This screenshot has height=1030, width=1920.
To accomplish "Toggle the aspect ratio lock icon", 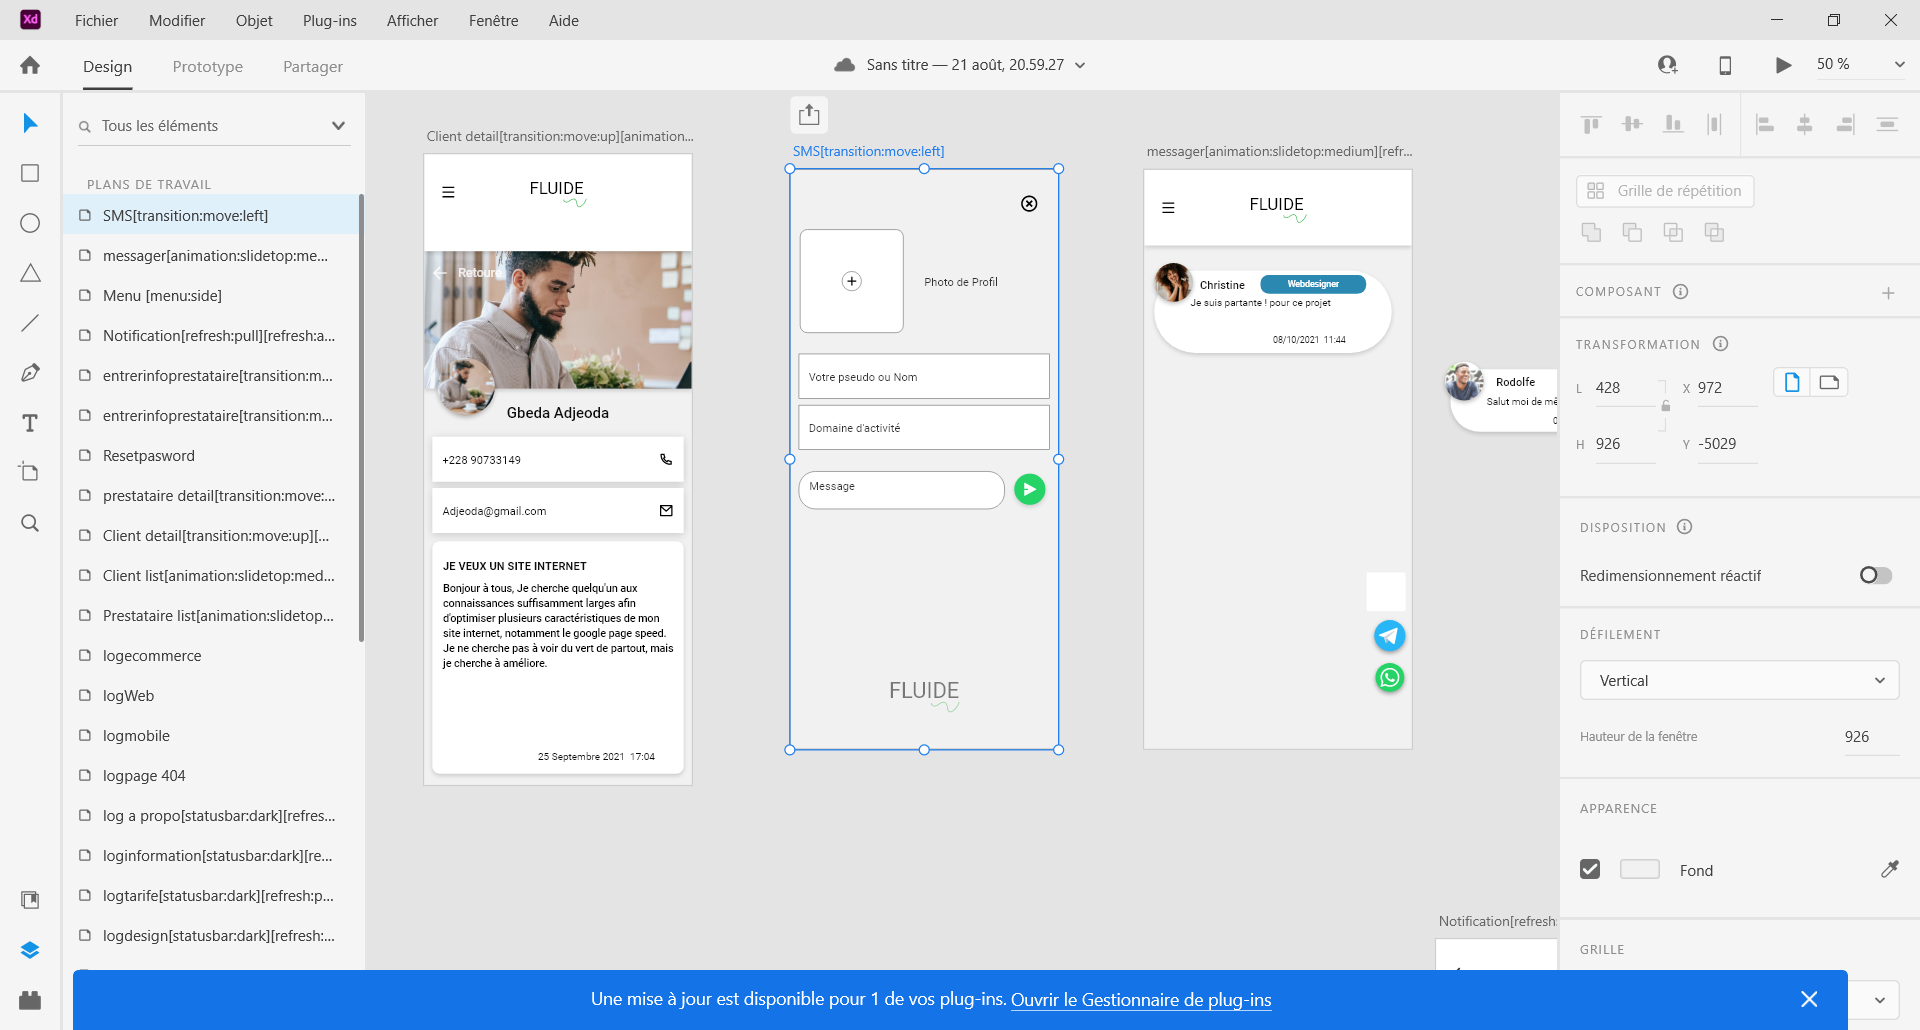I will (1666, 406).
